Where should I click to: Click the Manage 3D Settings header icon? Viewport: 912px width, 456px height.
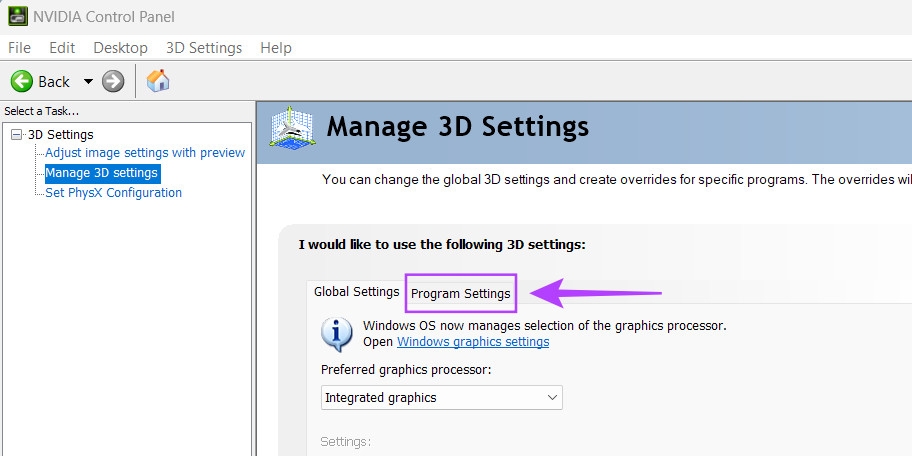[x=293, y=127]
